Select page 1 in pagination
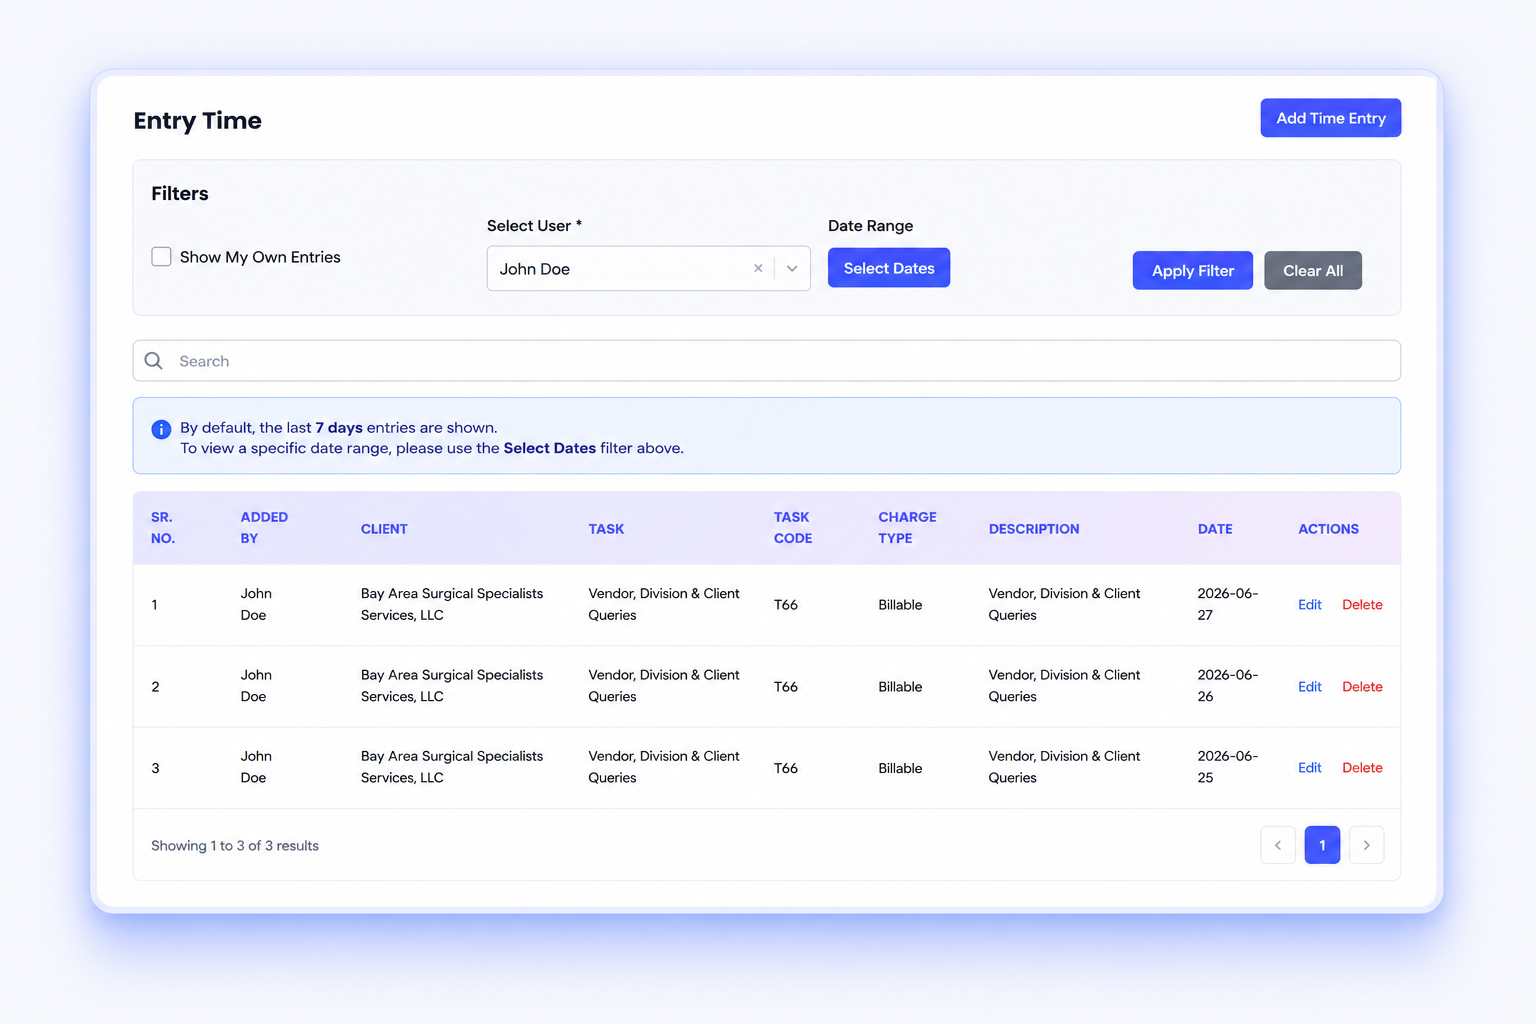Screen dimensions: 1536x1024 (1322, 845)
